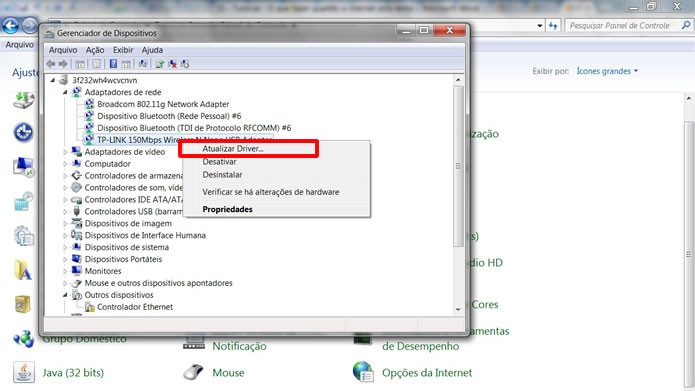The image size is (695, 391).
Task: Open the Opções da Internet link
Action: click(x=427, y=372)
